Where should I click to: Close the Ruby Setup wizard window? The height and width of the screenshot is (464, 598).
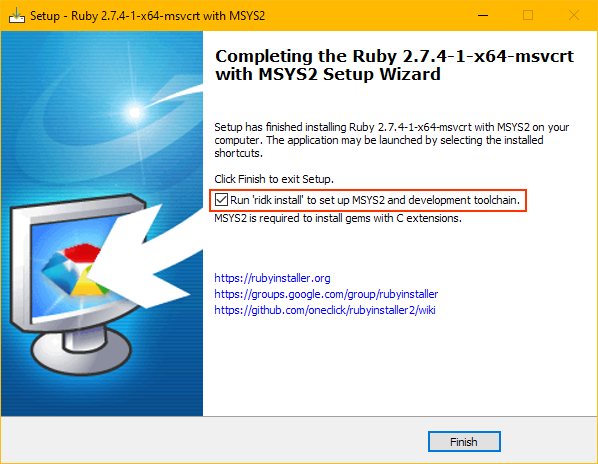[x=574, y=16]
